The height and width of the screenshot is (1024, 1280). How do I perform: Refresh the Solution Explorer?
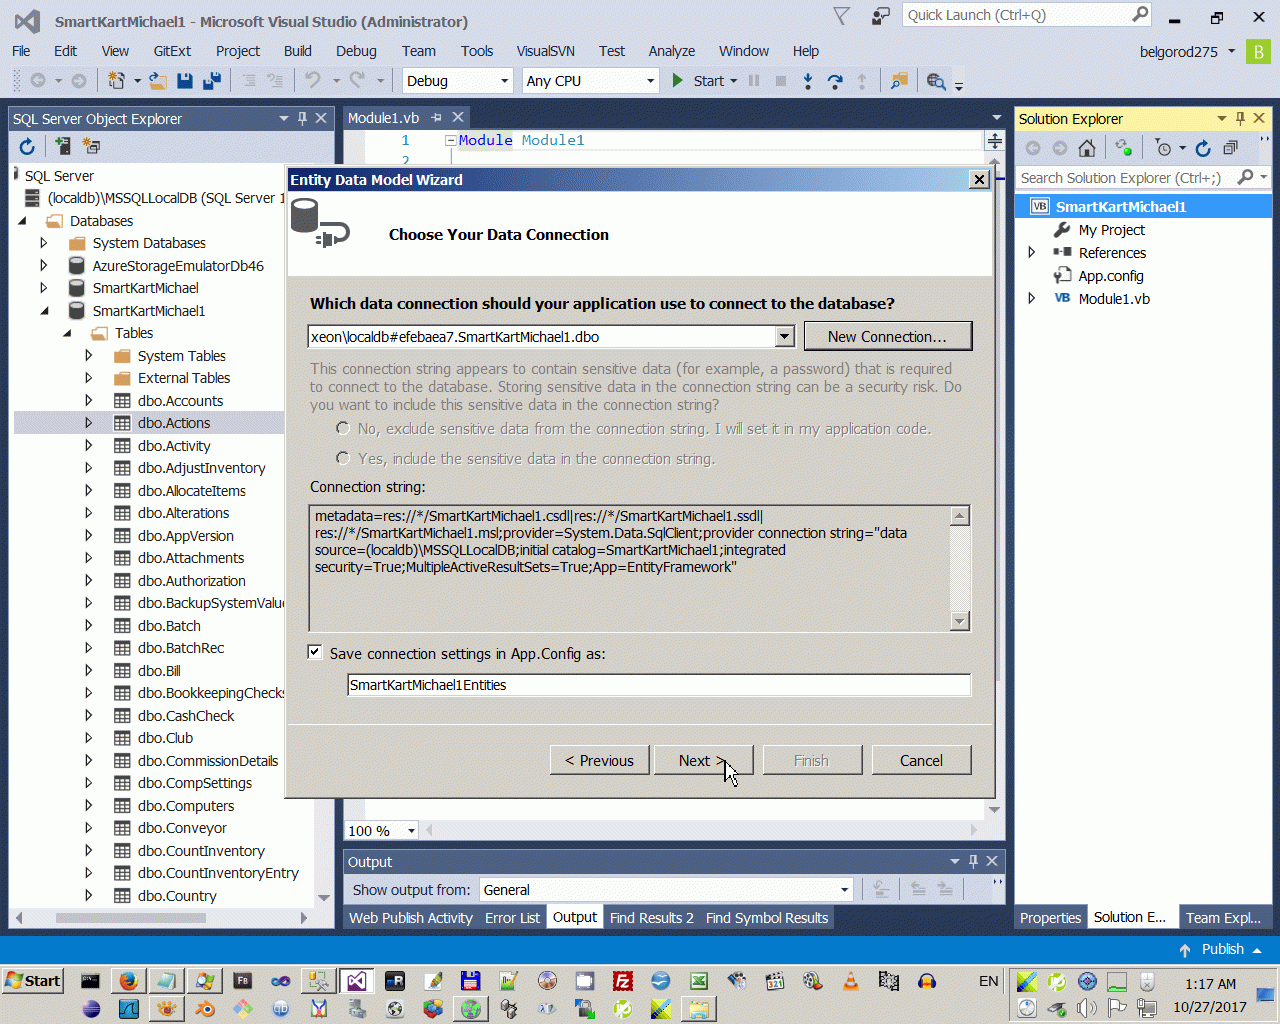pyautogui.click(x=1203, y=148)
